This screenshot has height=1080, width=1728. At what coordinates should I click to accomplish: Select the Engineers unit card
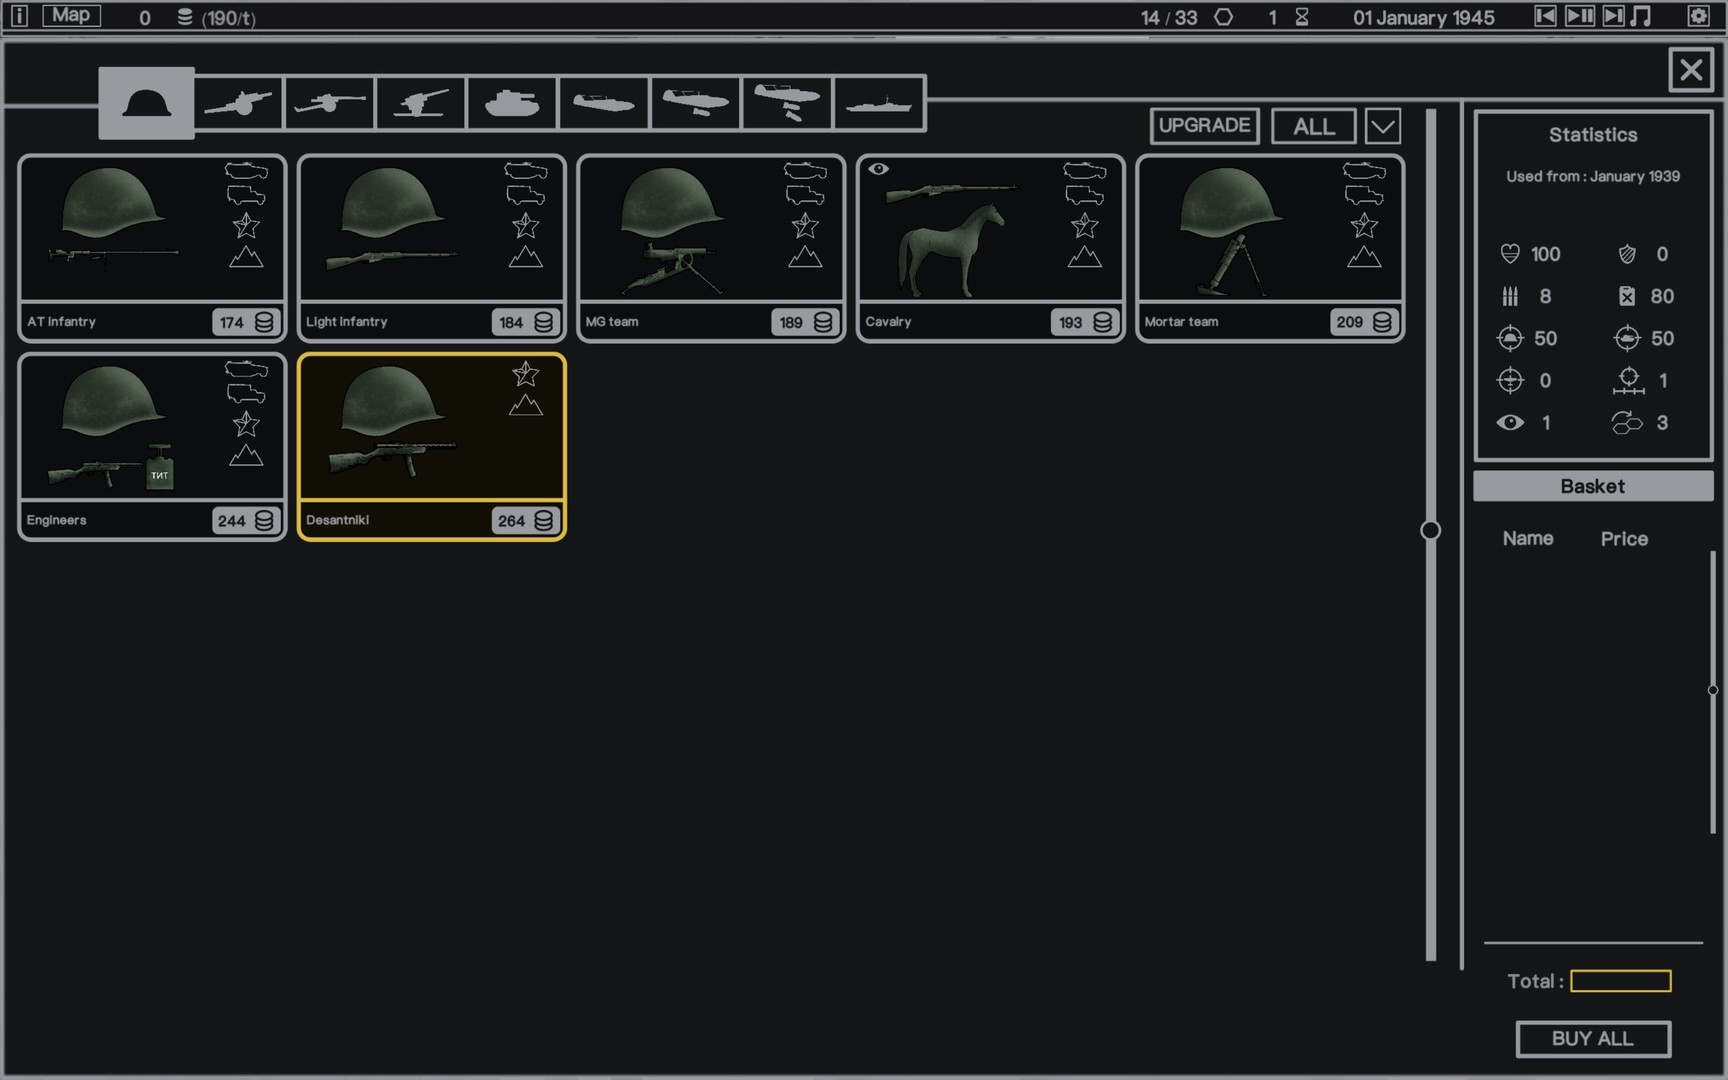pyautogui.click(x=152, y=446)
